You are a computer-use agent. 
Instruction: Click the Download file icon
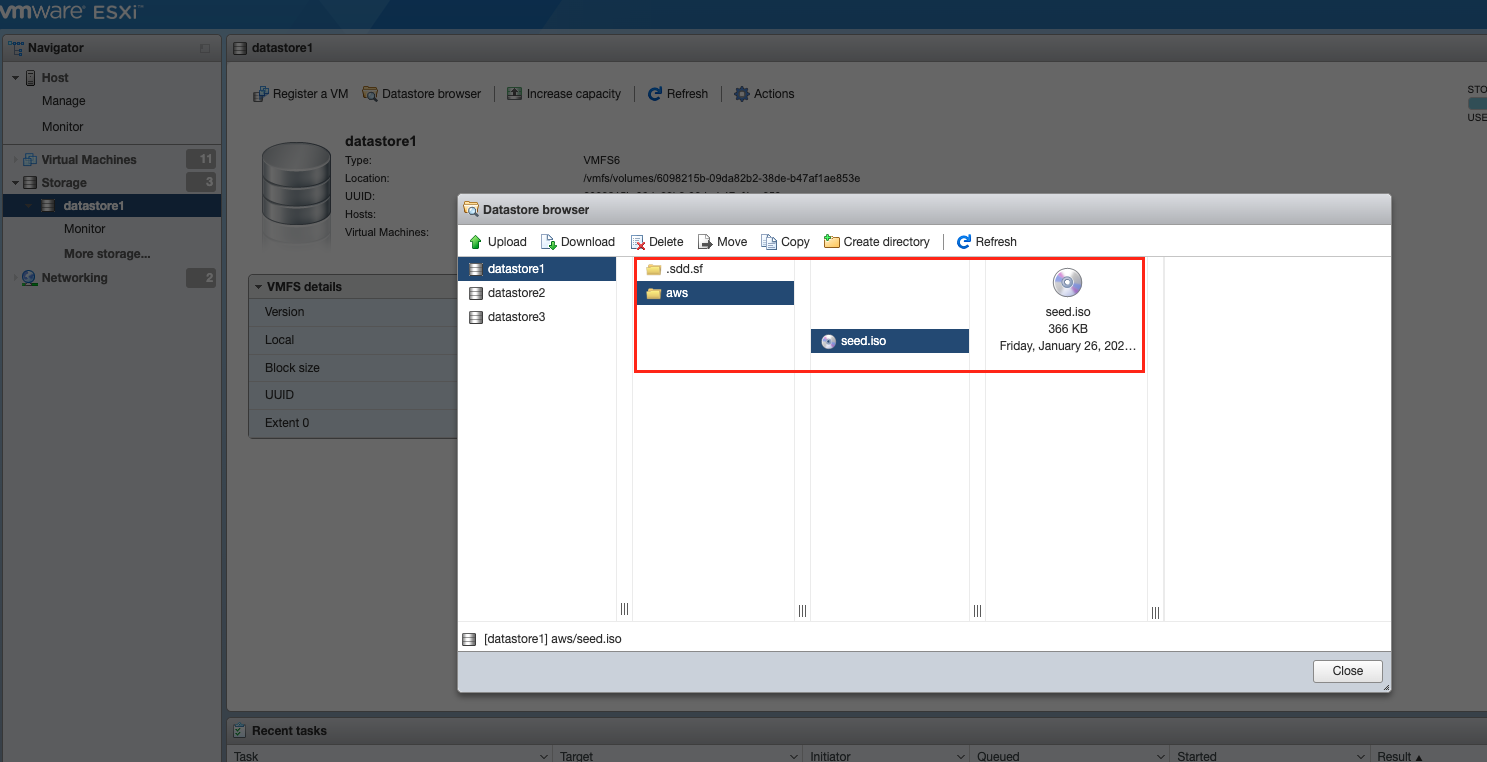tap(549, 242)
